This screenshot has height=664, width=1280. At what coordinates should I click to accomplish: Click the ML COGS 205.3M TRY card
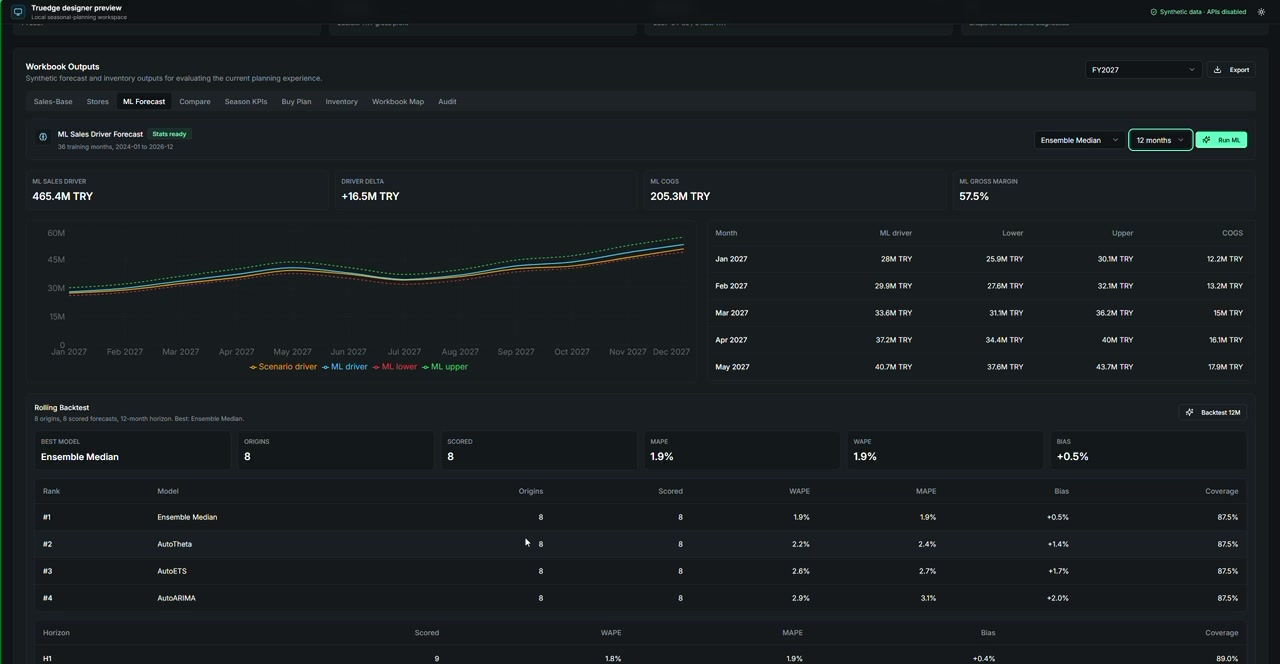(795, 190)
